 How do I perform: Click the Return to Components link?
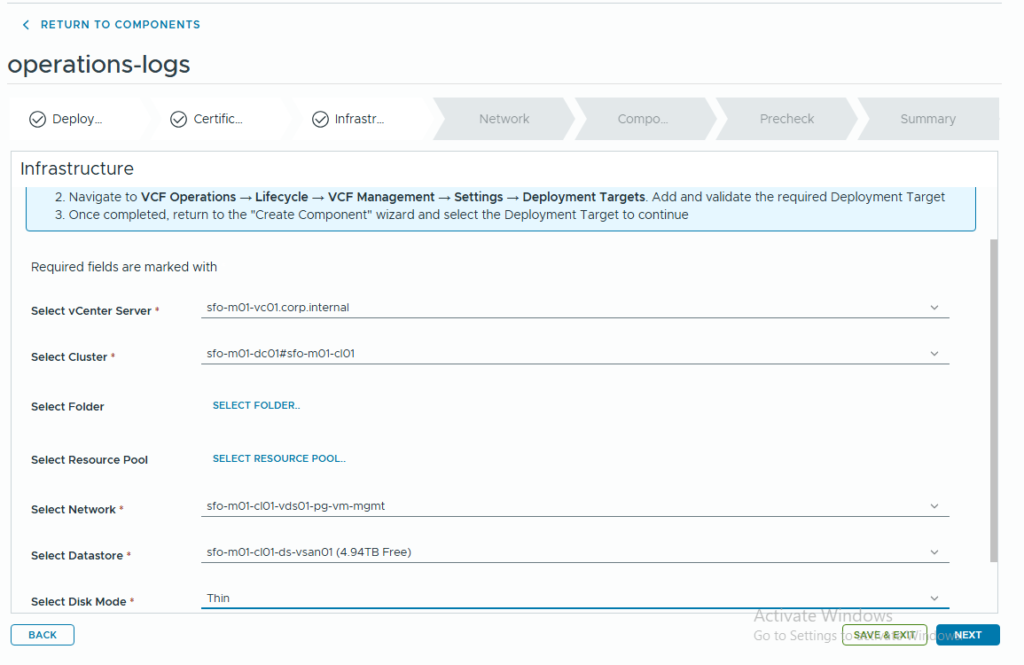click(x=120, y=25)
